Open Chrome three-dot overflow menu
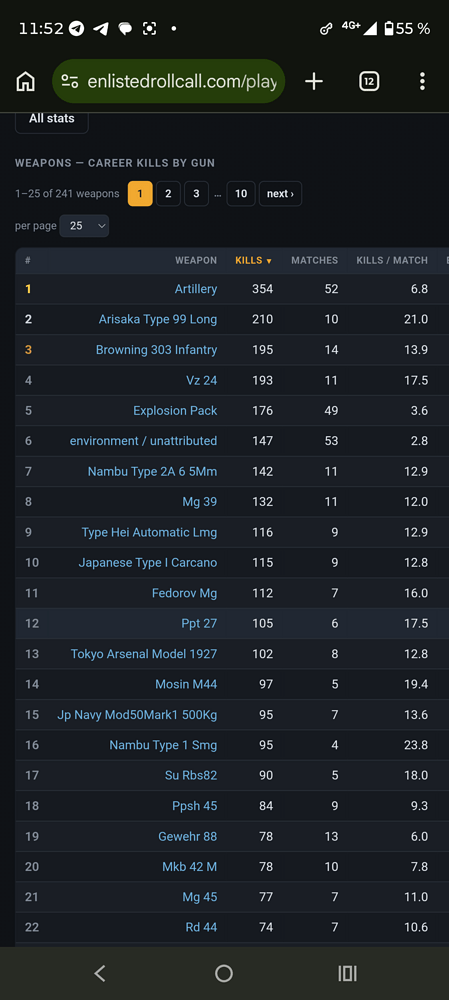This screenshot has height=1000, width=449. pos(422,82)
